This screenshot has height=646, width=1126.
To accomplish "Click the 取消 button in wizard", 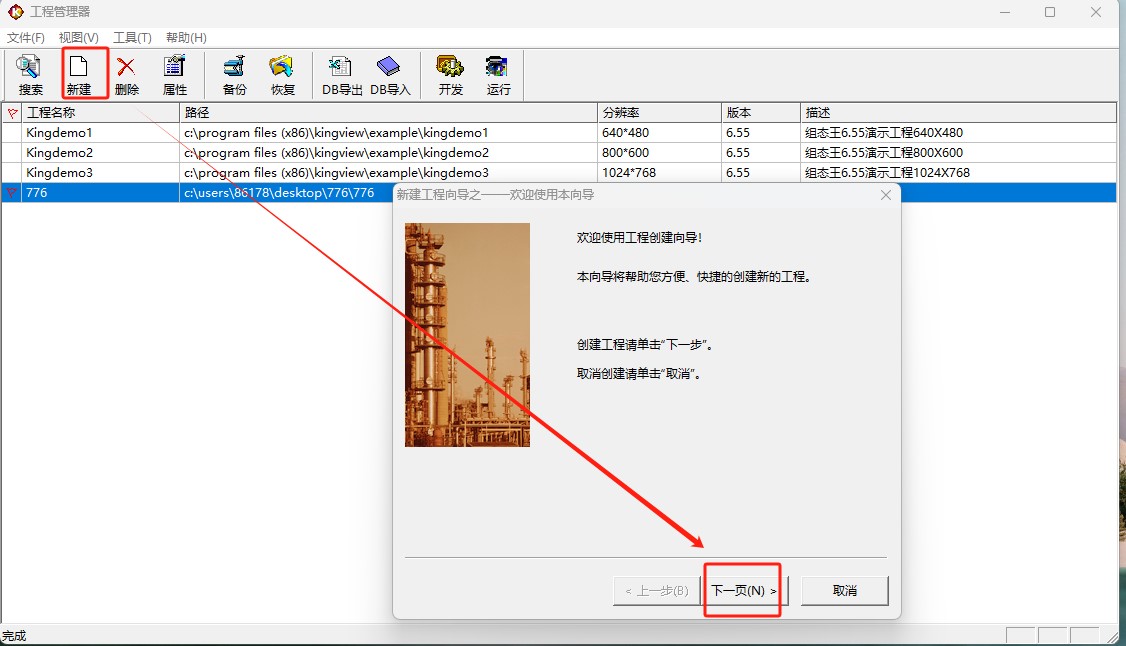I will 844,591.
